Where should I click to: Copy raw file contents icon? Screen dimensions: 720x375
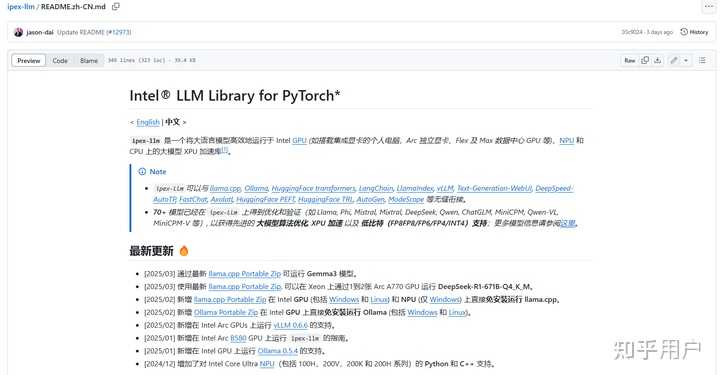coord(645,60)
